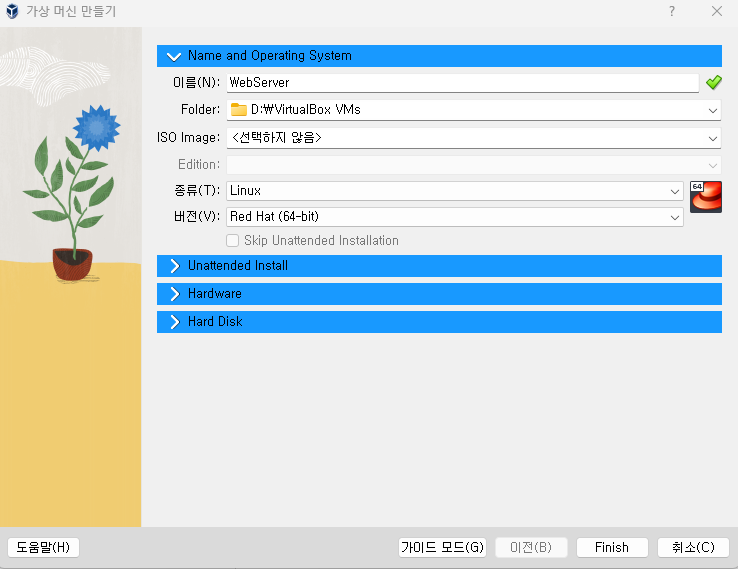This screenshot has height=569, width=738.
Task: Open the 종류(T) Linux type dropdown
Action: pyautogui.click(x=674, y=192)
